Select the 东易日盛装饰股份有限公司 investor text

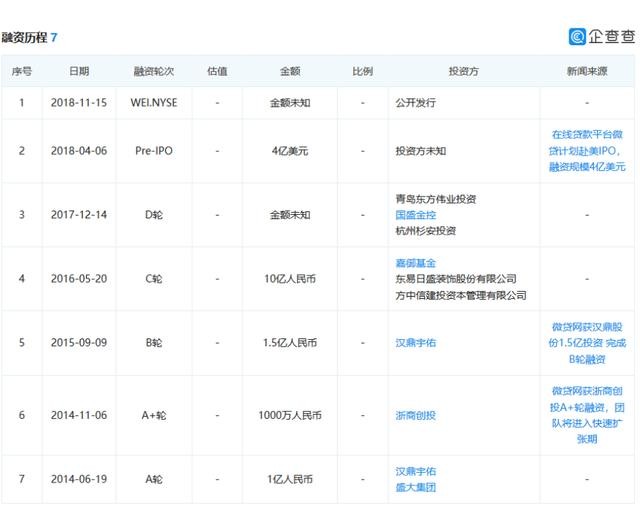tap(456, 279)
